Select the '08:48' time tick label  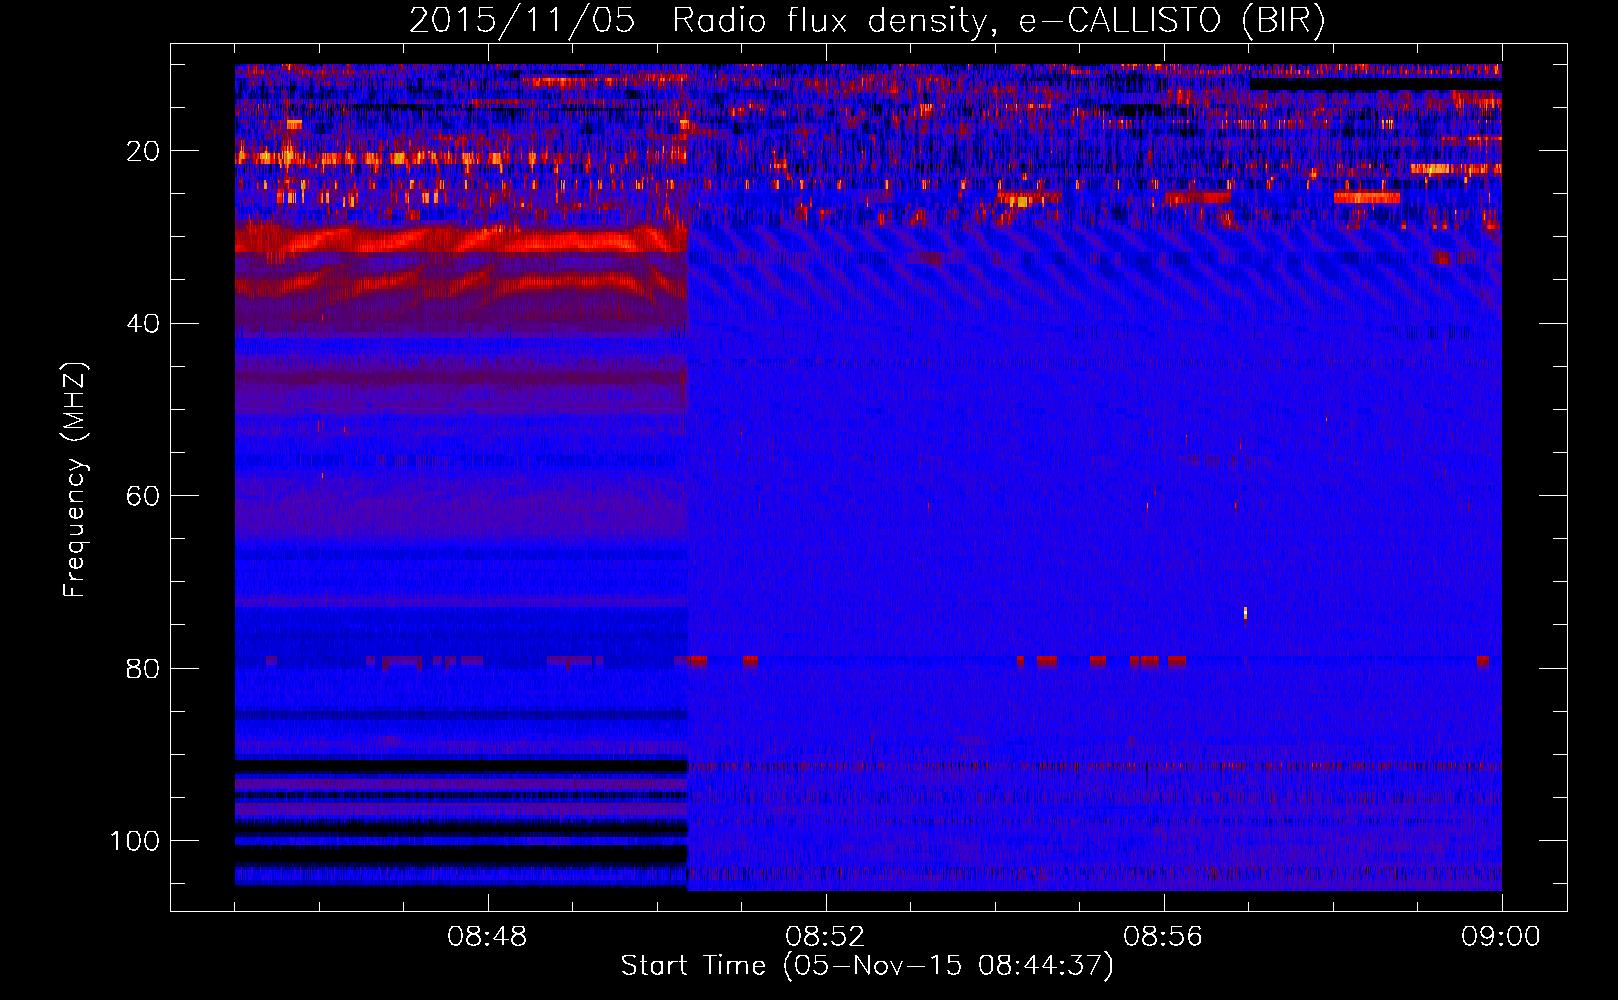point(488,937)
